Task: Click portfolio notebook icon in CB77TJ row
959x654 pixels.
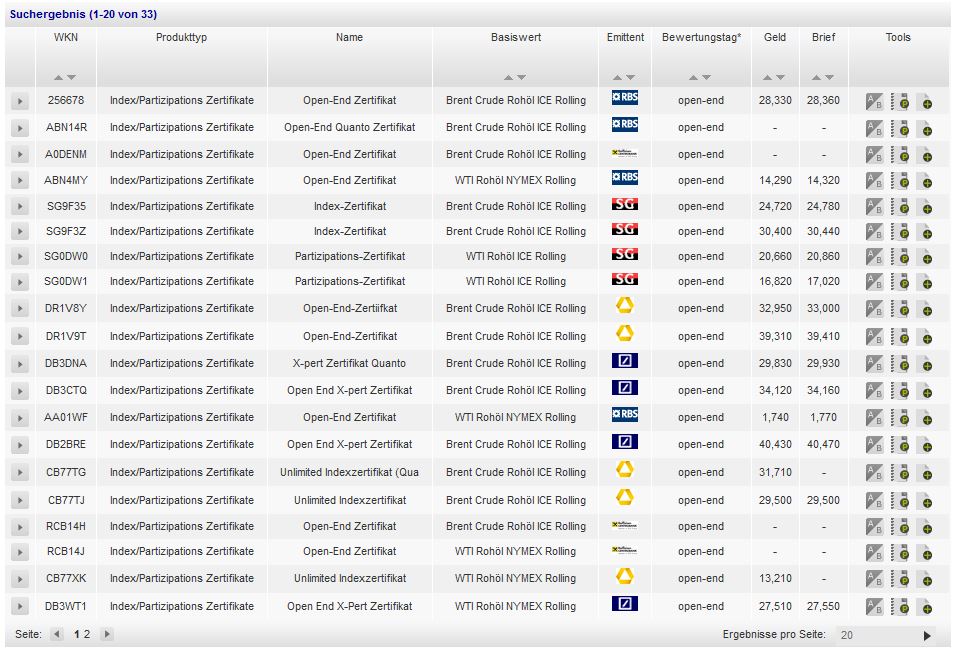Action: pyautogui.click(x=899, y=501)
